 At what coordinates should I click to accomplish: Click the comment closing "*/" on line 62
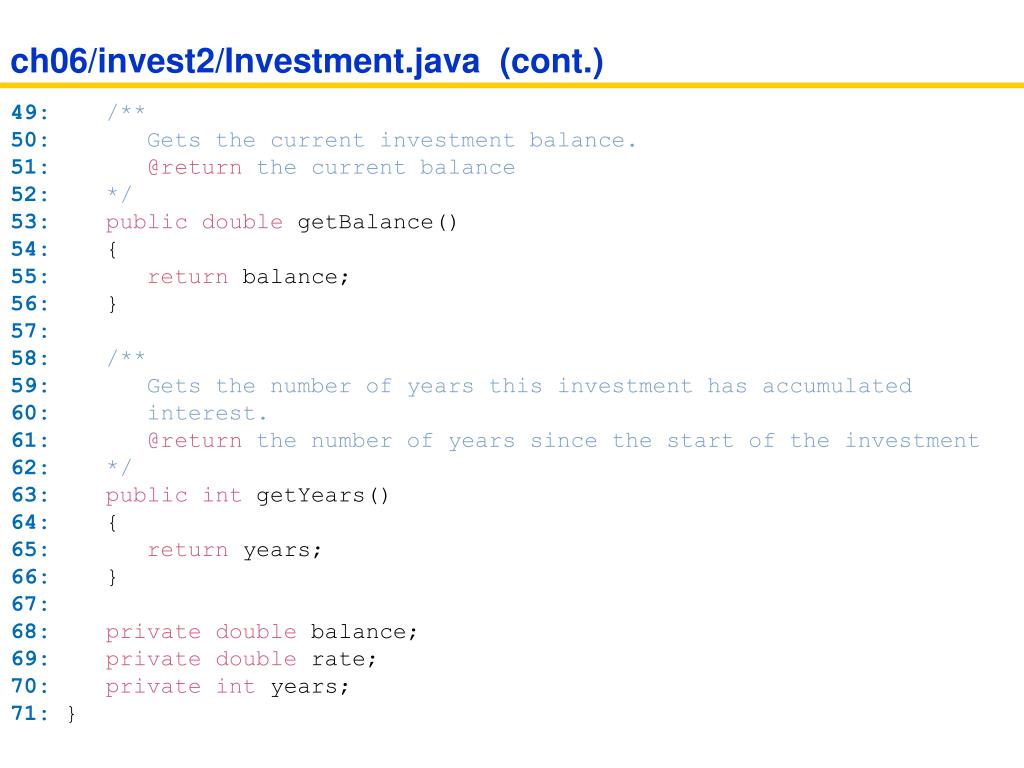coord(119,467)
